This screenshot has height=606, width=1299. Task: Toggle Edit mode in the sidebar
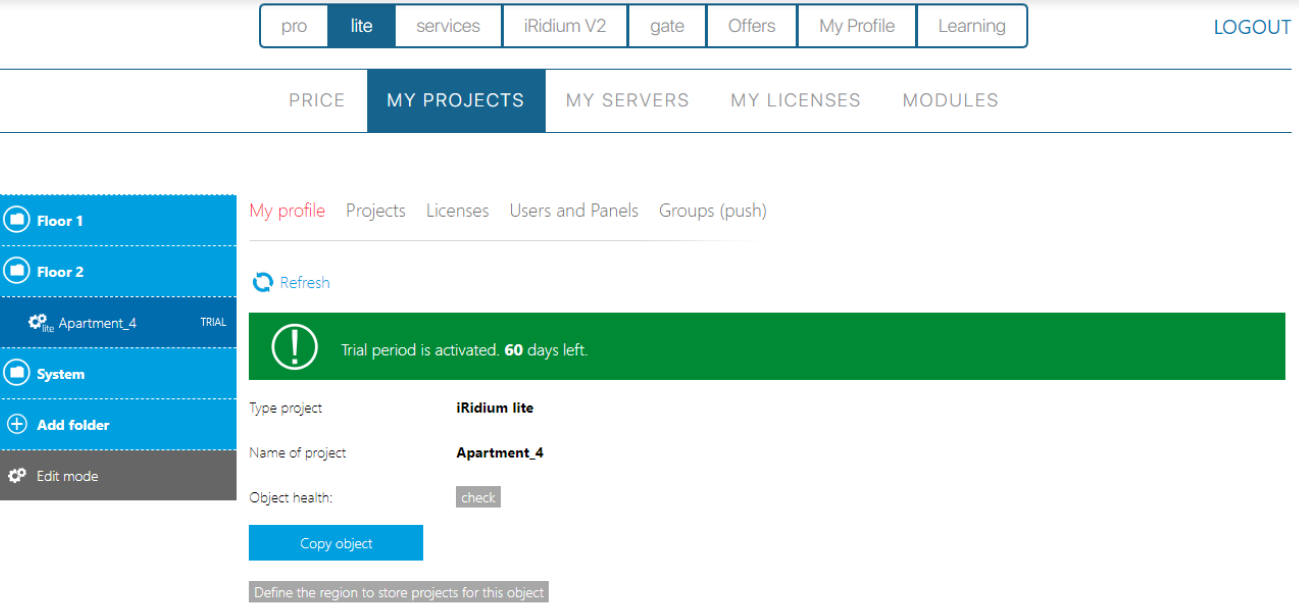(x=67, y=476)
